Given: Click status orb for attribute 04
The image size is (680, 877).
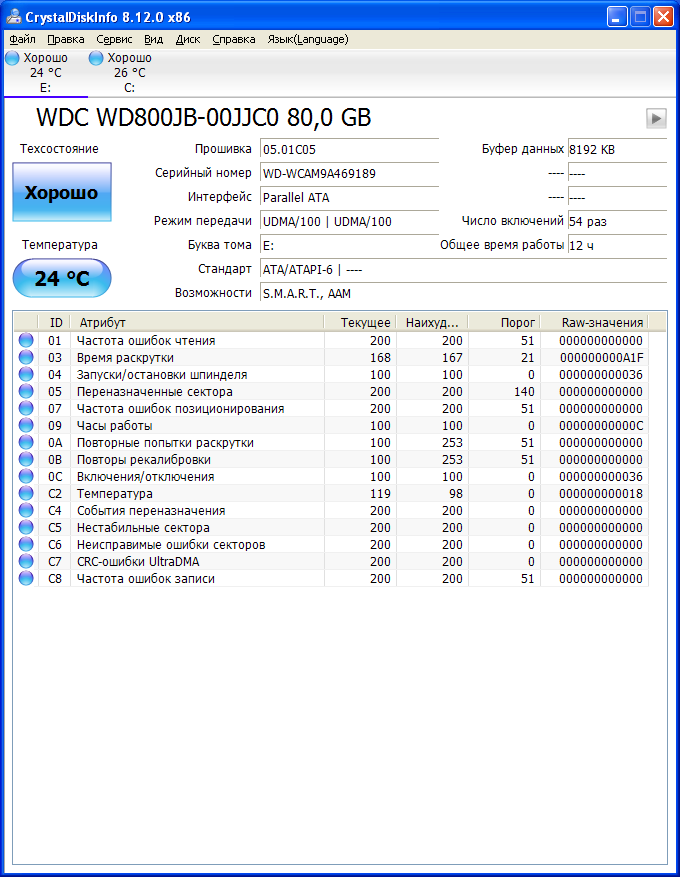Looking at the screenshot, I should coord(26,374).
